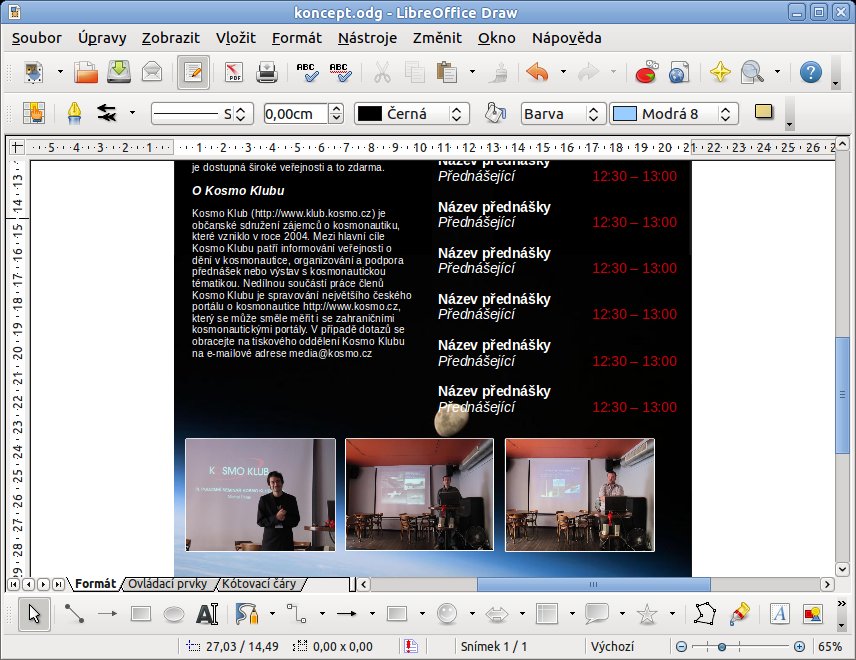Open the Line Style dropdown
856x660 pixels.
point(202,114)
